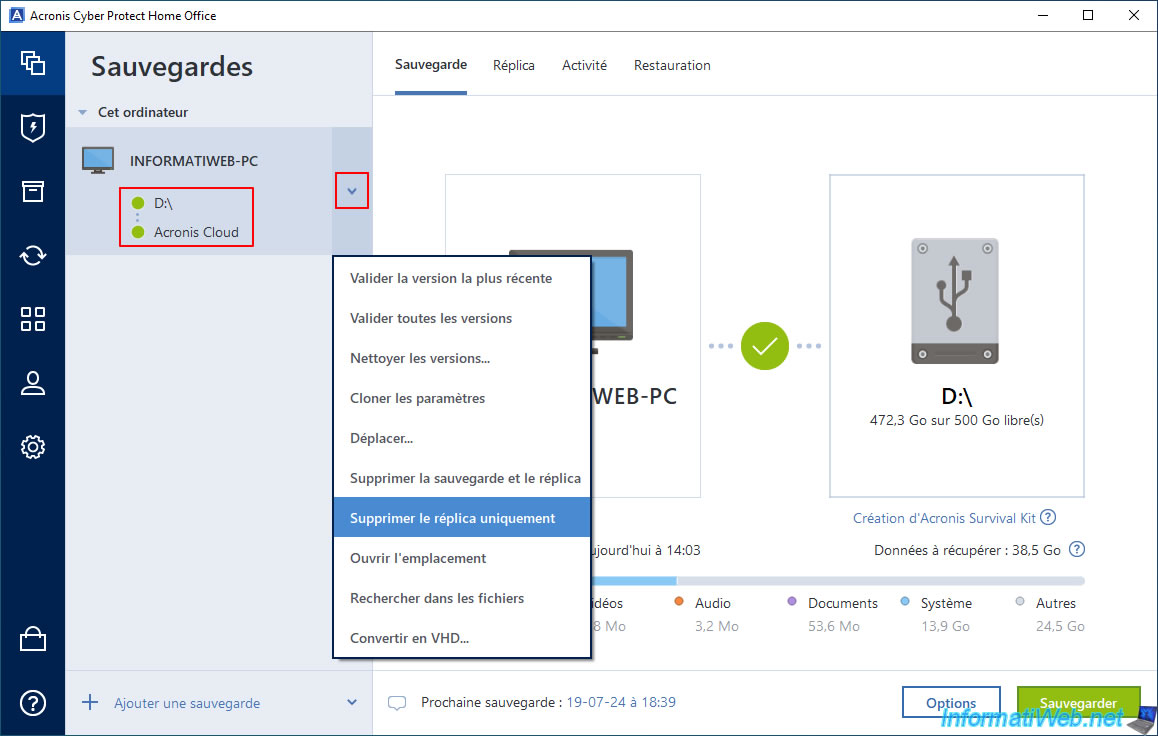Click the next backup time 19-07-24 à 18:39
Image resolution: width=1158 pixels, height=736 pixels.
(621, 702)
